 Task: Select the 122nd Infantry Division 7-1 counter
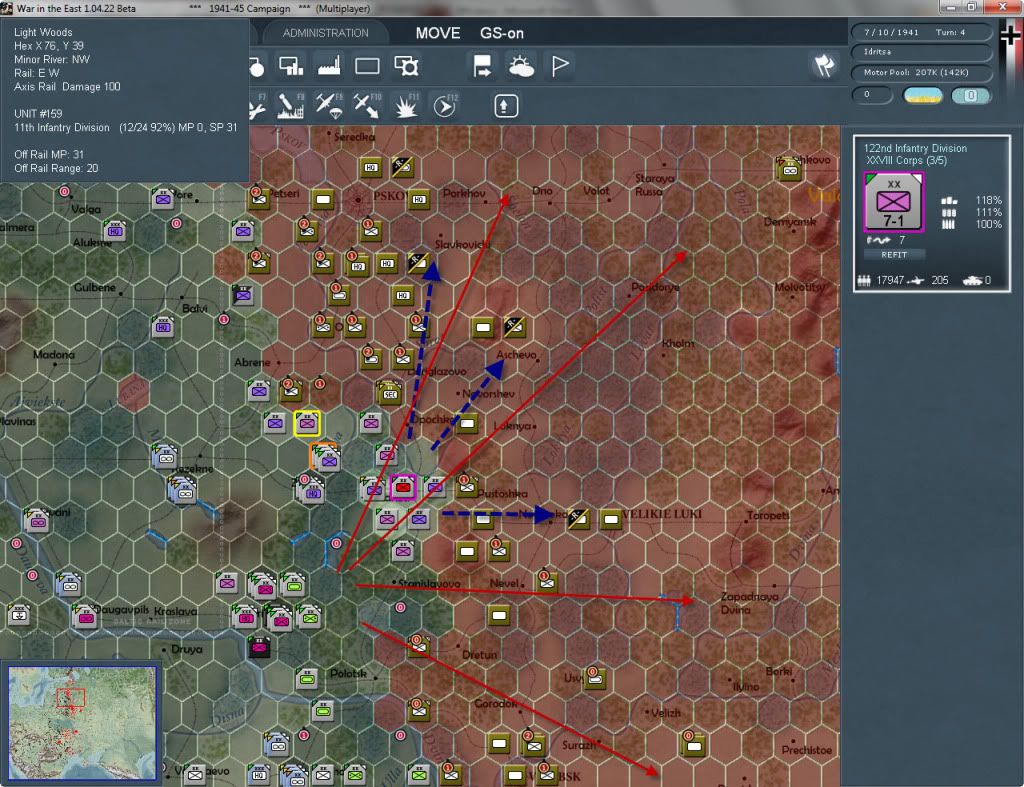pos(893,202)
